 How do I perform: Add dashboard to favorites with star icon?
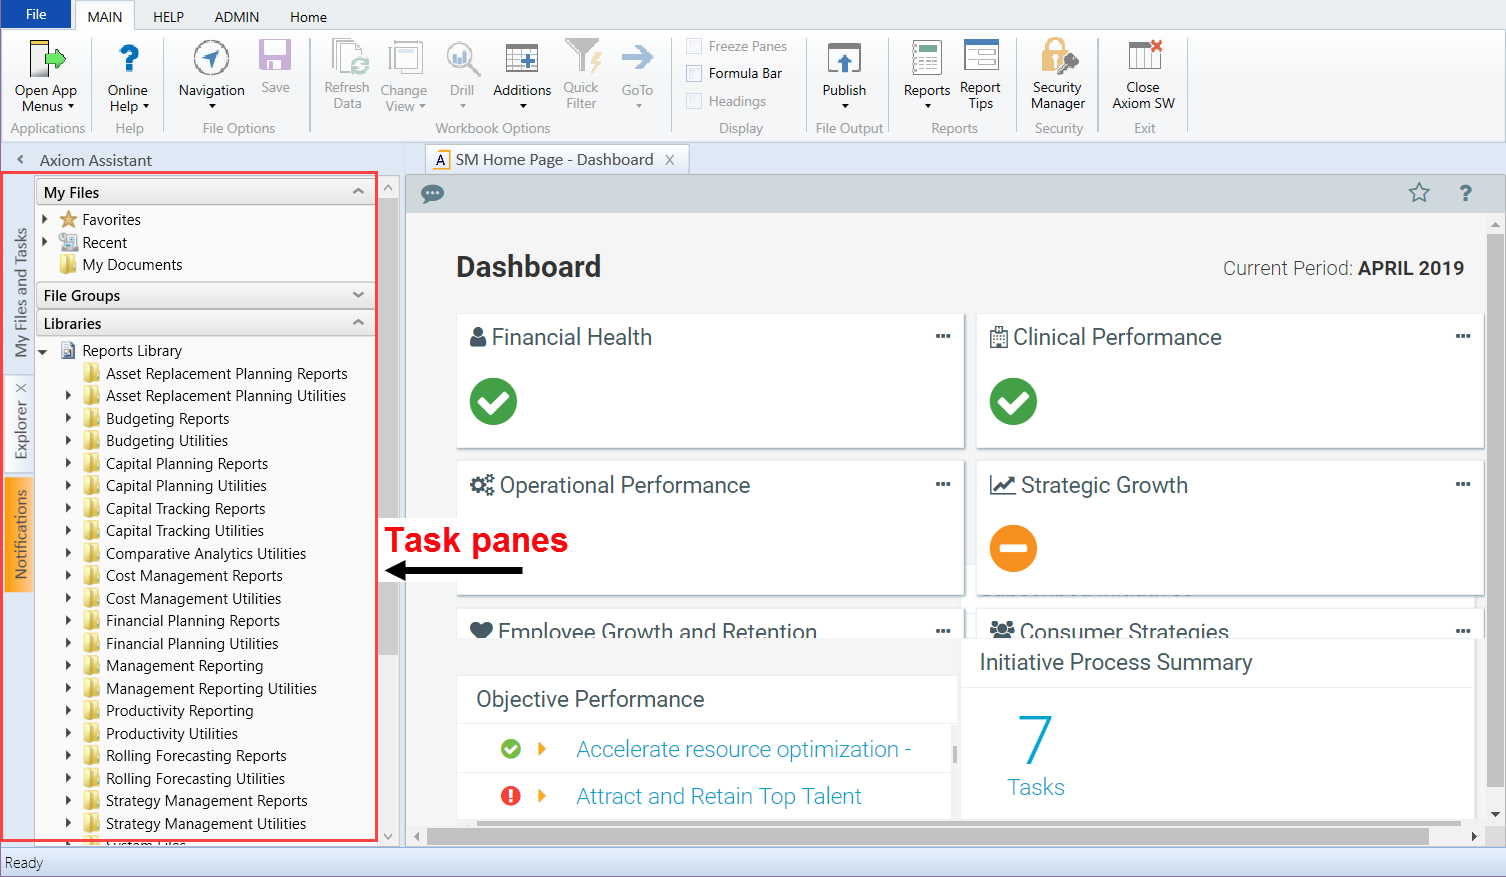point(1419,193)
